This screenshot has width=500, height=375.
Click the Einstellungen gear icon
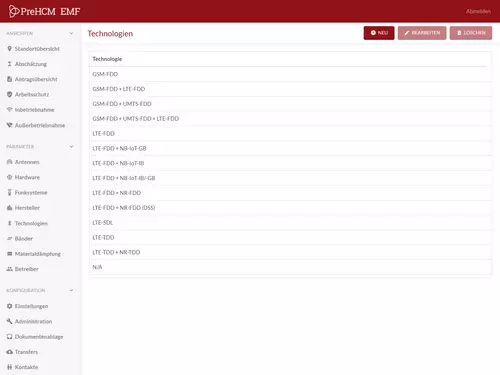9,306
